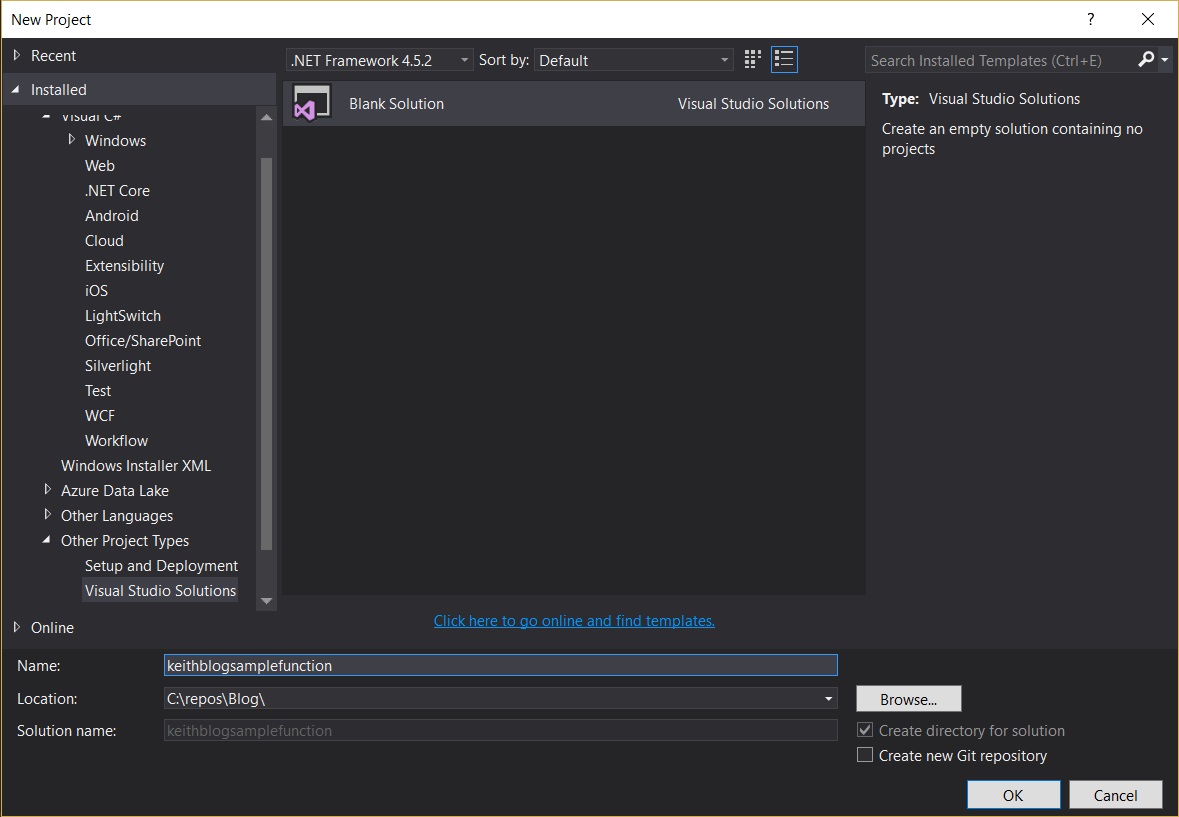Switch to small icons view

pos(751,59)
